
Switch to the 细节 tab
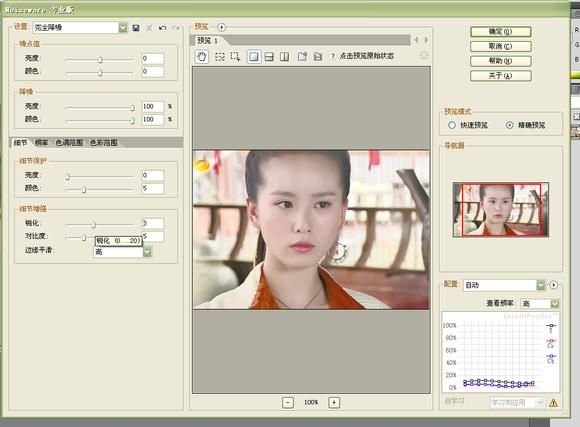pyautogui.click(x=20, y=142)
